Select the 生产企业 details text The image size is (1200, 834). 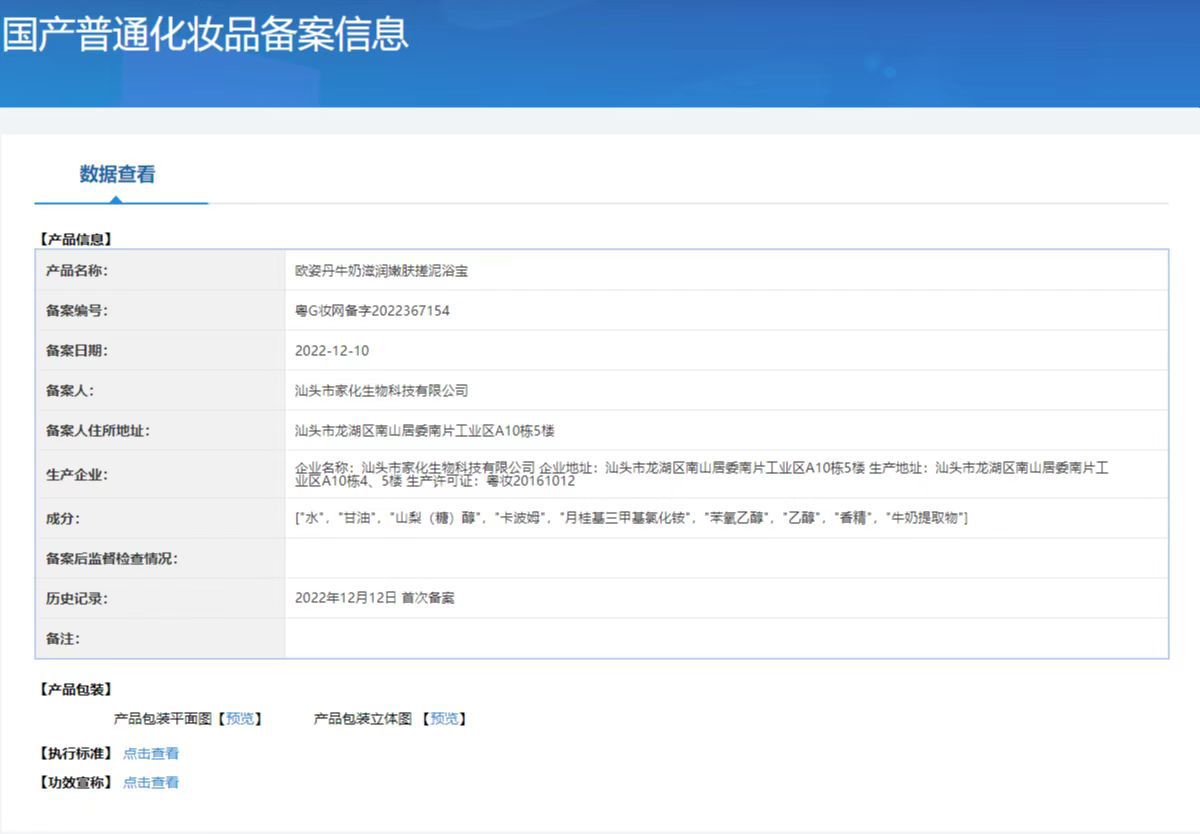704,474
